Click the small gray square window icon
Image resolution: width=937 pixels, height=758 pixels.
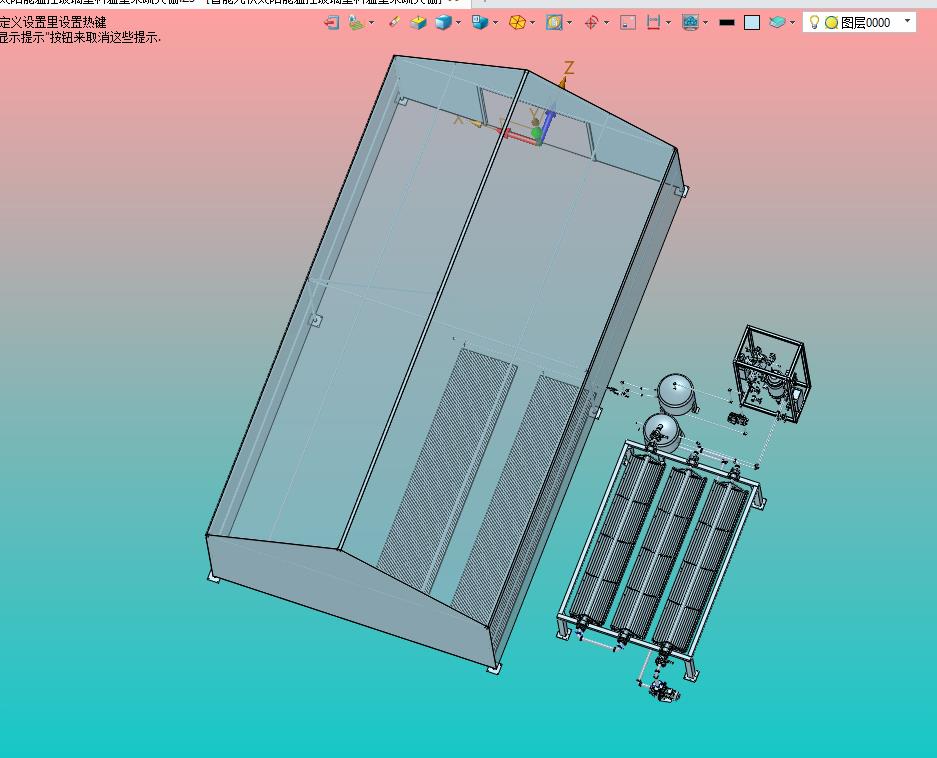click(x=628, y=23)
